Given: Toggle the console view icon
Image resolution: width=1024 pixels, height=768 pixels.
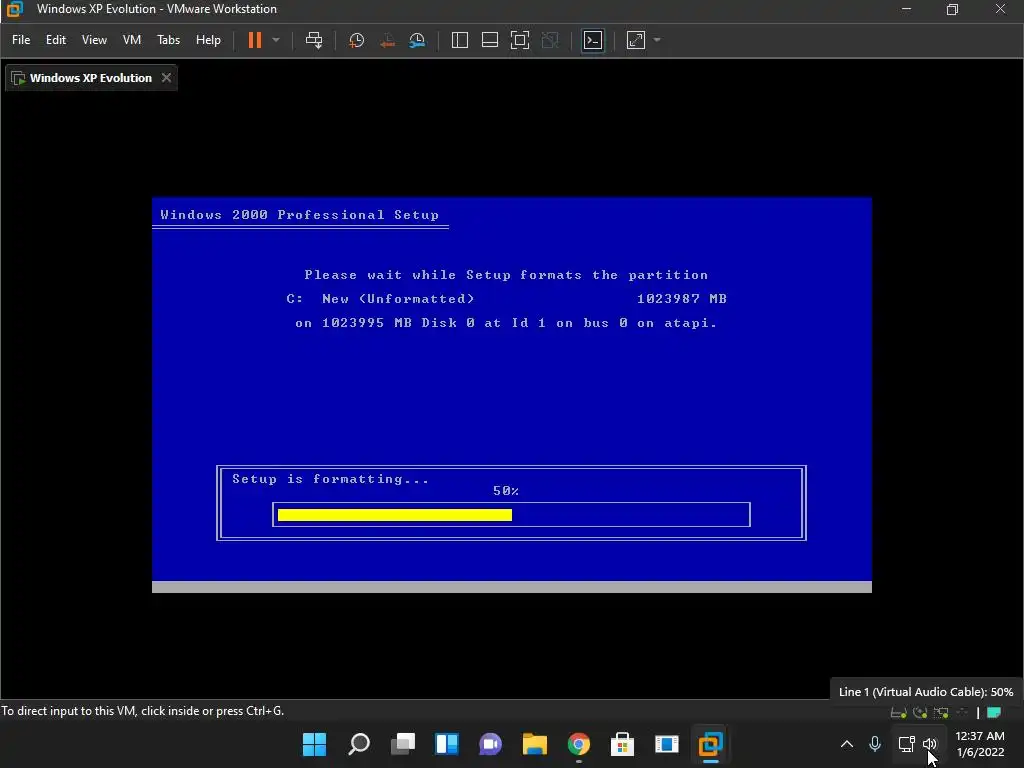Looking at the screenshot, I should click(x=593, y=40).
